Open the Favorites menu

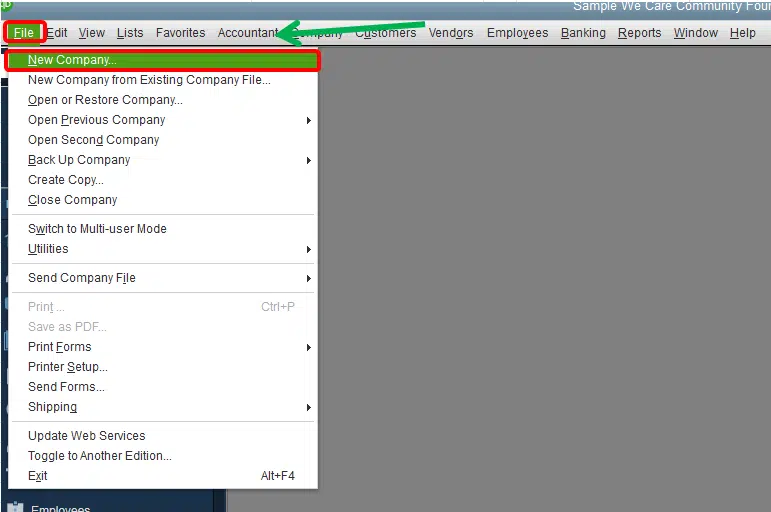pyautogui.click(x=180, y=33)
